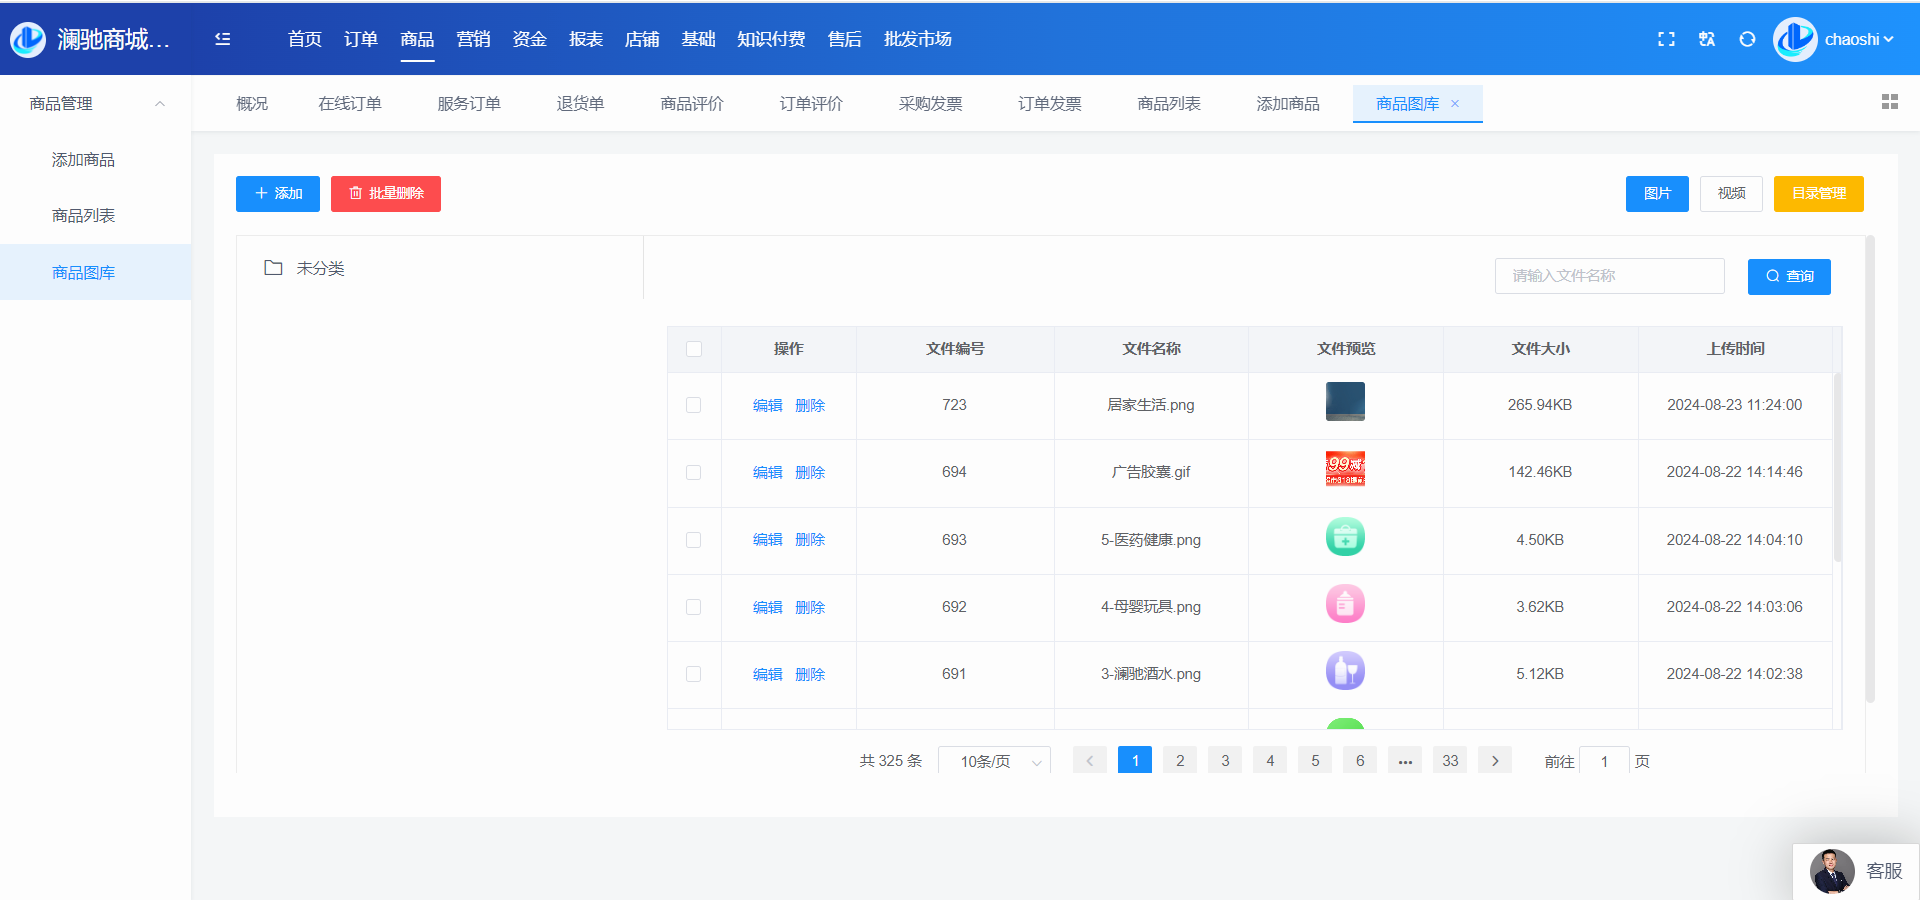Toggle the select-all checkbox in the table header
This screenshot has width=1920, height=900.
(x=694, y=349)
